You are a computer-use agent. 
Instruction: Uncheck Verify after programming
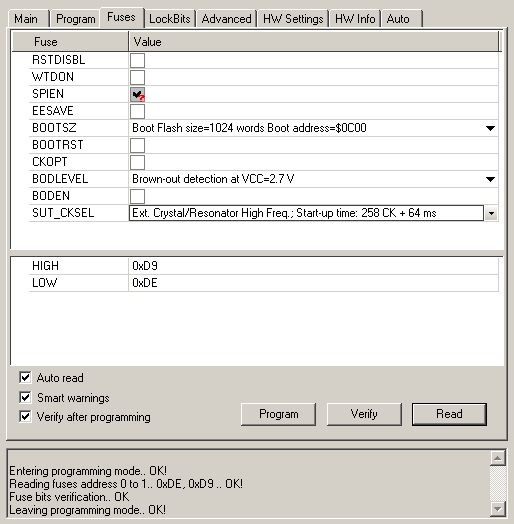point(25,417)
